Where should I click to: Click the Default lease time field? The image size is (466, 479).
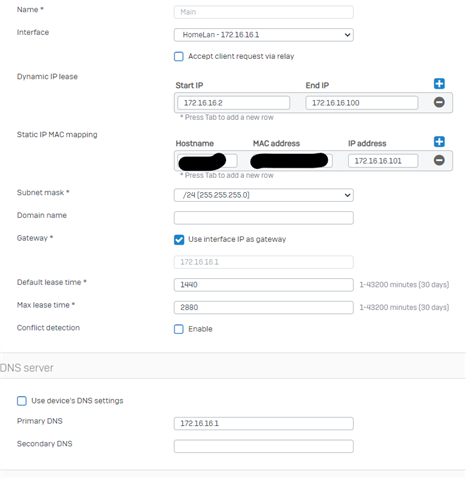tap(263, 285)
